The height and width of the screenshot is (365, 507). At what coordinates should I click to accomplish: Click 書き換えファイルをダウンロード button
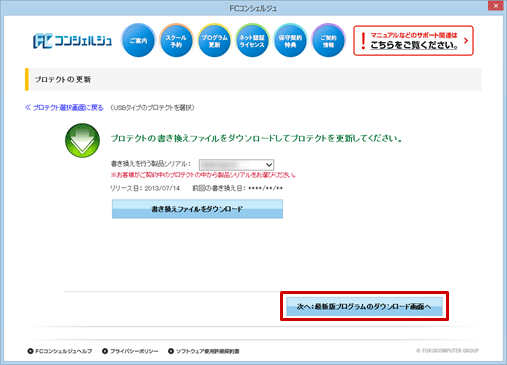197,209
